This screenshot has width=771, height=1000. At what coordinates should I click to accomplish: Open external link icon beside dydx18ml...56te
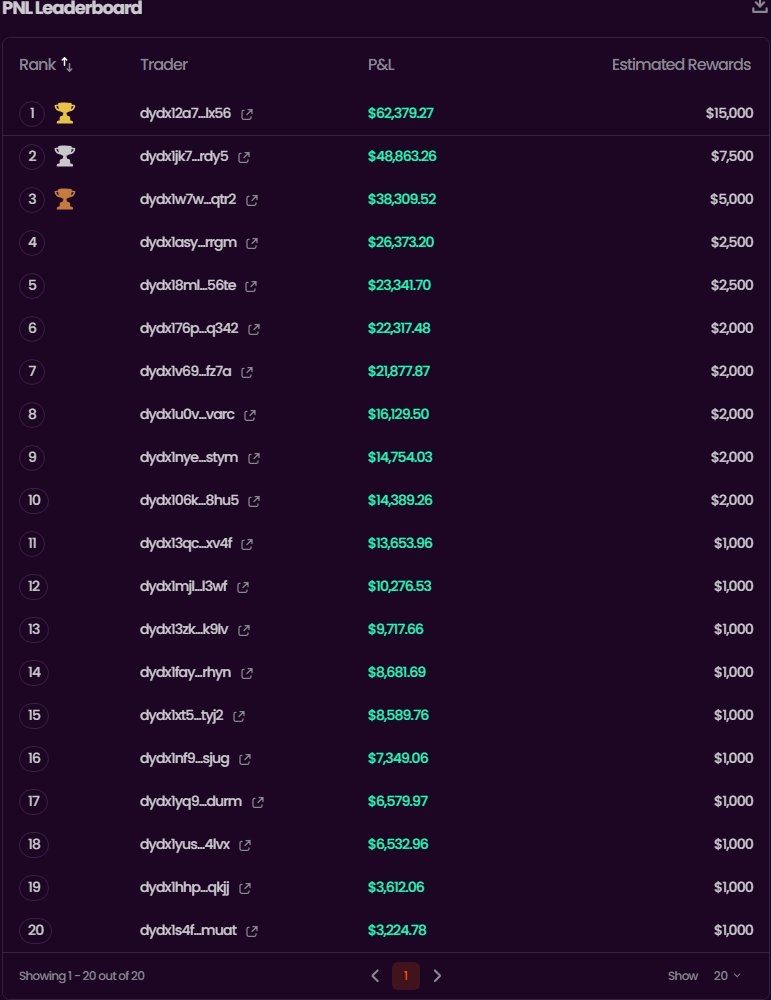pos(251,286)
